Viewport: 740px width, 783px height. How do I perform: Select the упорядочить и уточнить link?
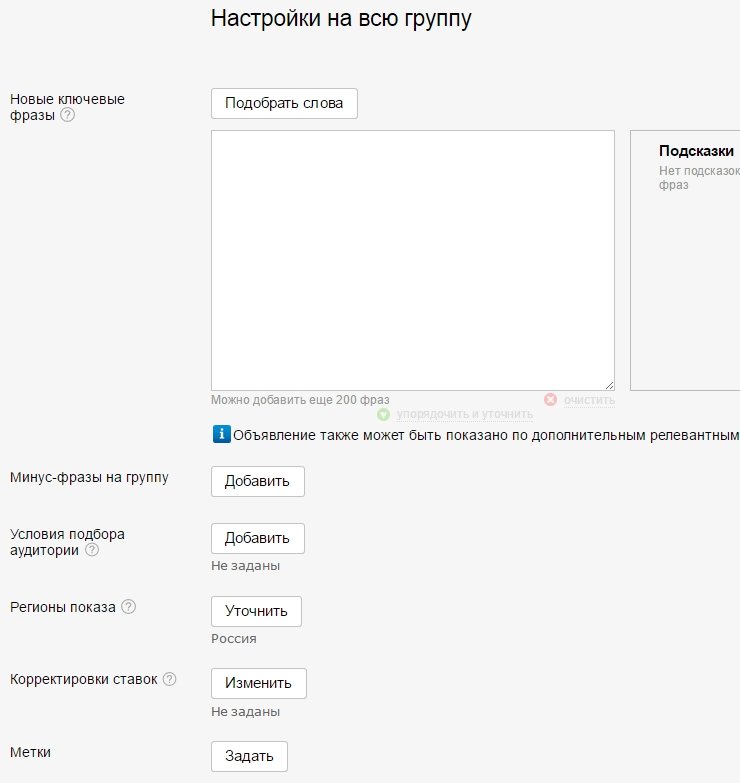[464, 414]
